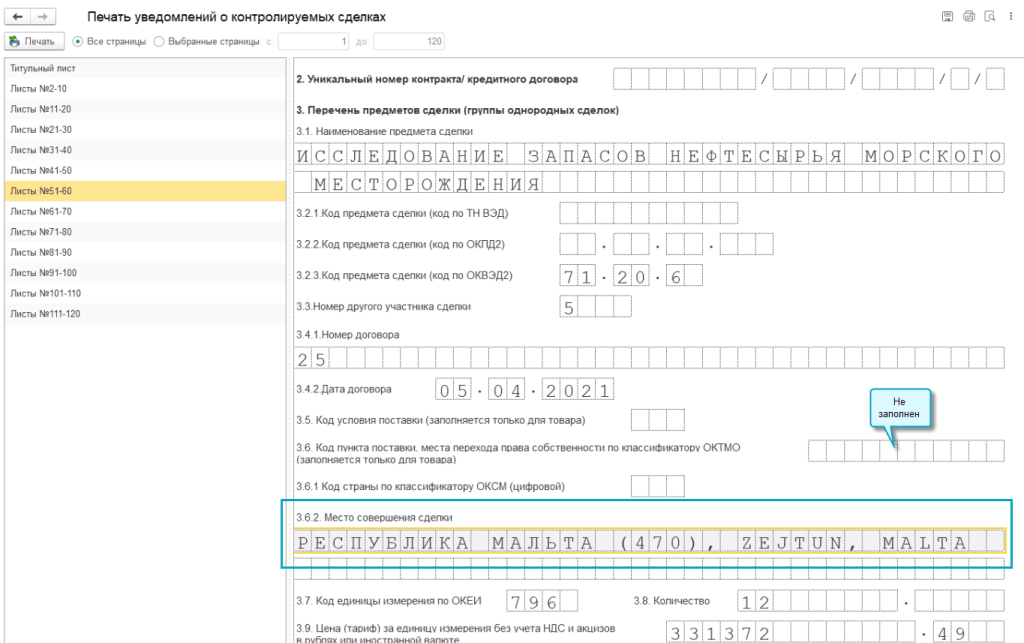
Task: Click the ending page field showing 120
Action: point(408,41)
